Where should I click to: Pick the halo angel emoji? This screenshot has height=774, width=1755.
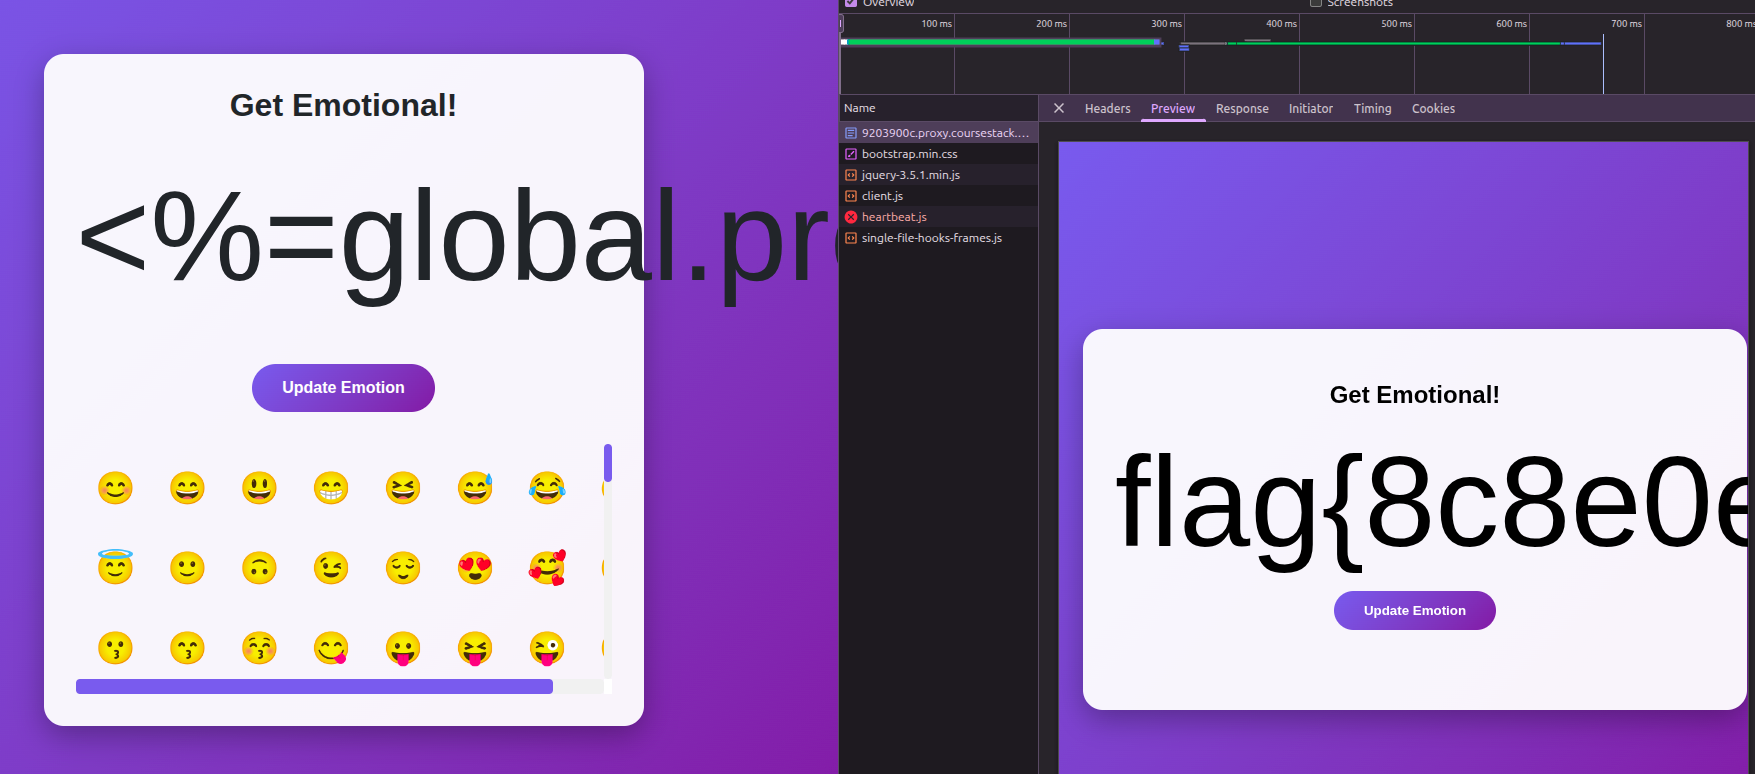115,567
